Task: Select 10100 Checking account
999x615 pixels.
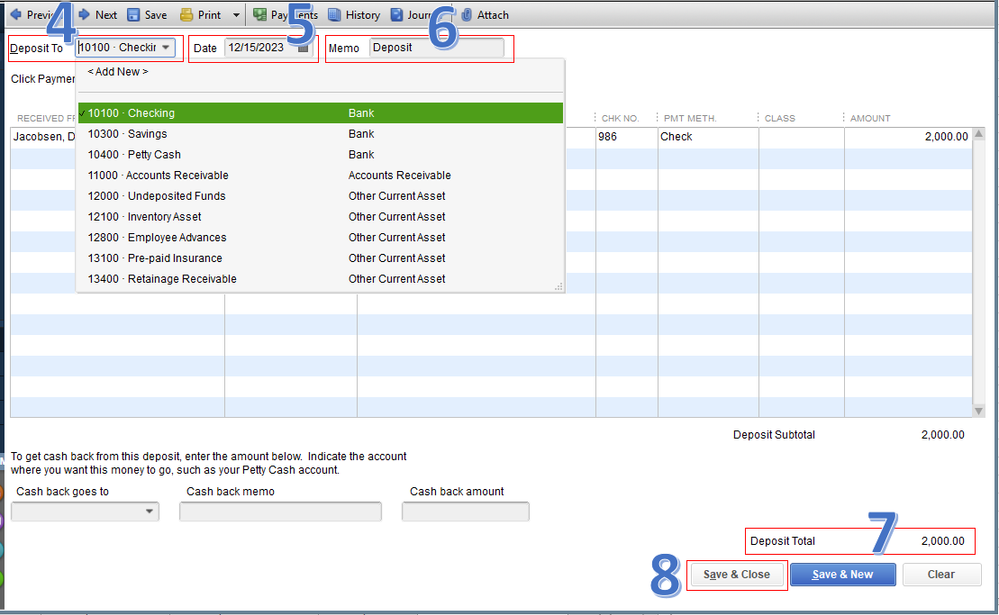Action: pos(320,113)
